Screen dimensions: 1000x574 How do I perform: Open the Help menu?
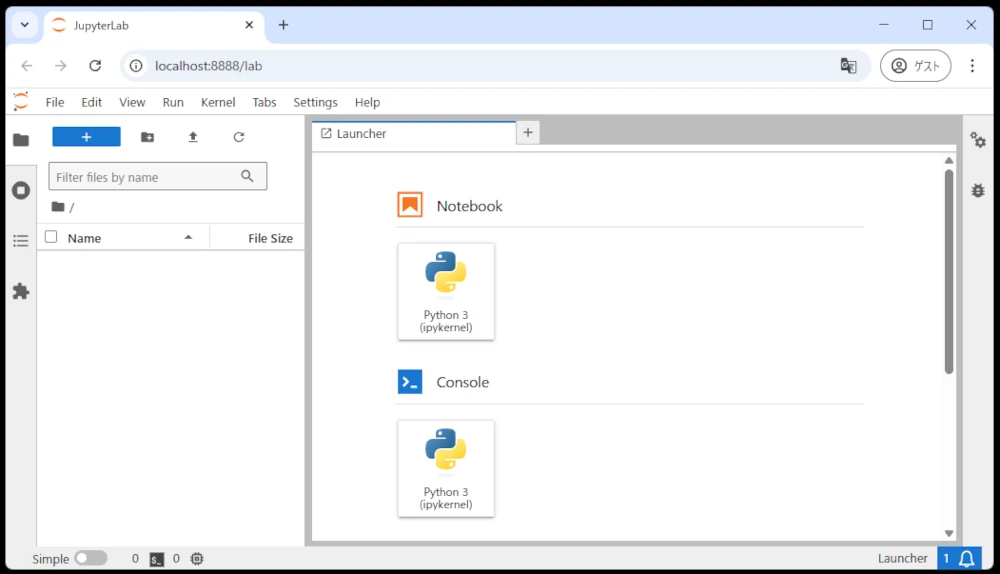pos(367,102)
